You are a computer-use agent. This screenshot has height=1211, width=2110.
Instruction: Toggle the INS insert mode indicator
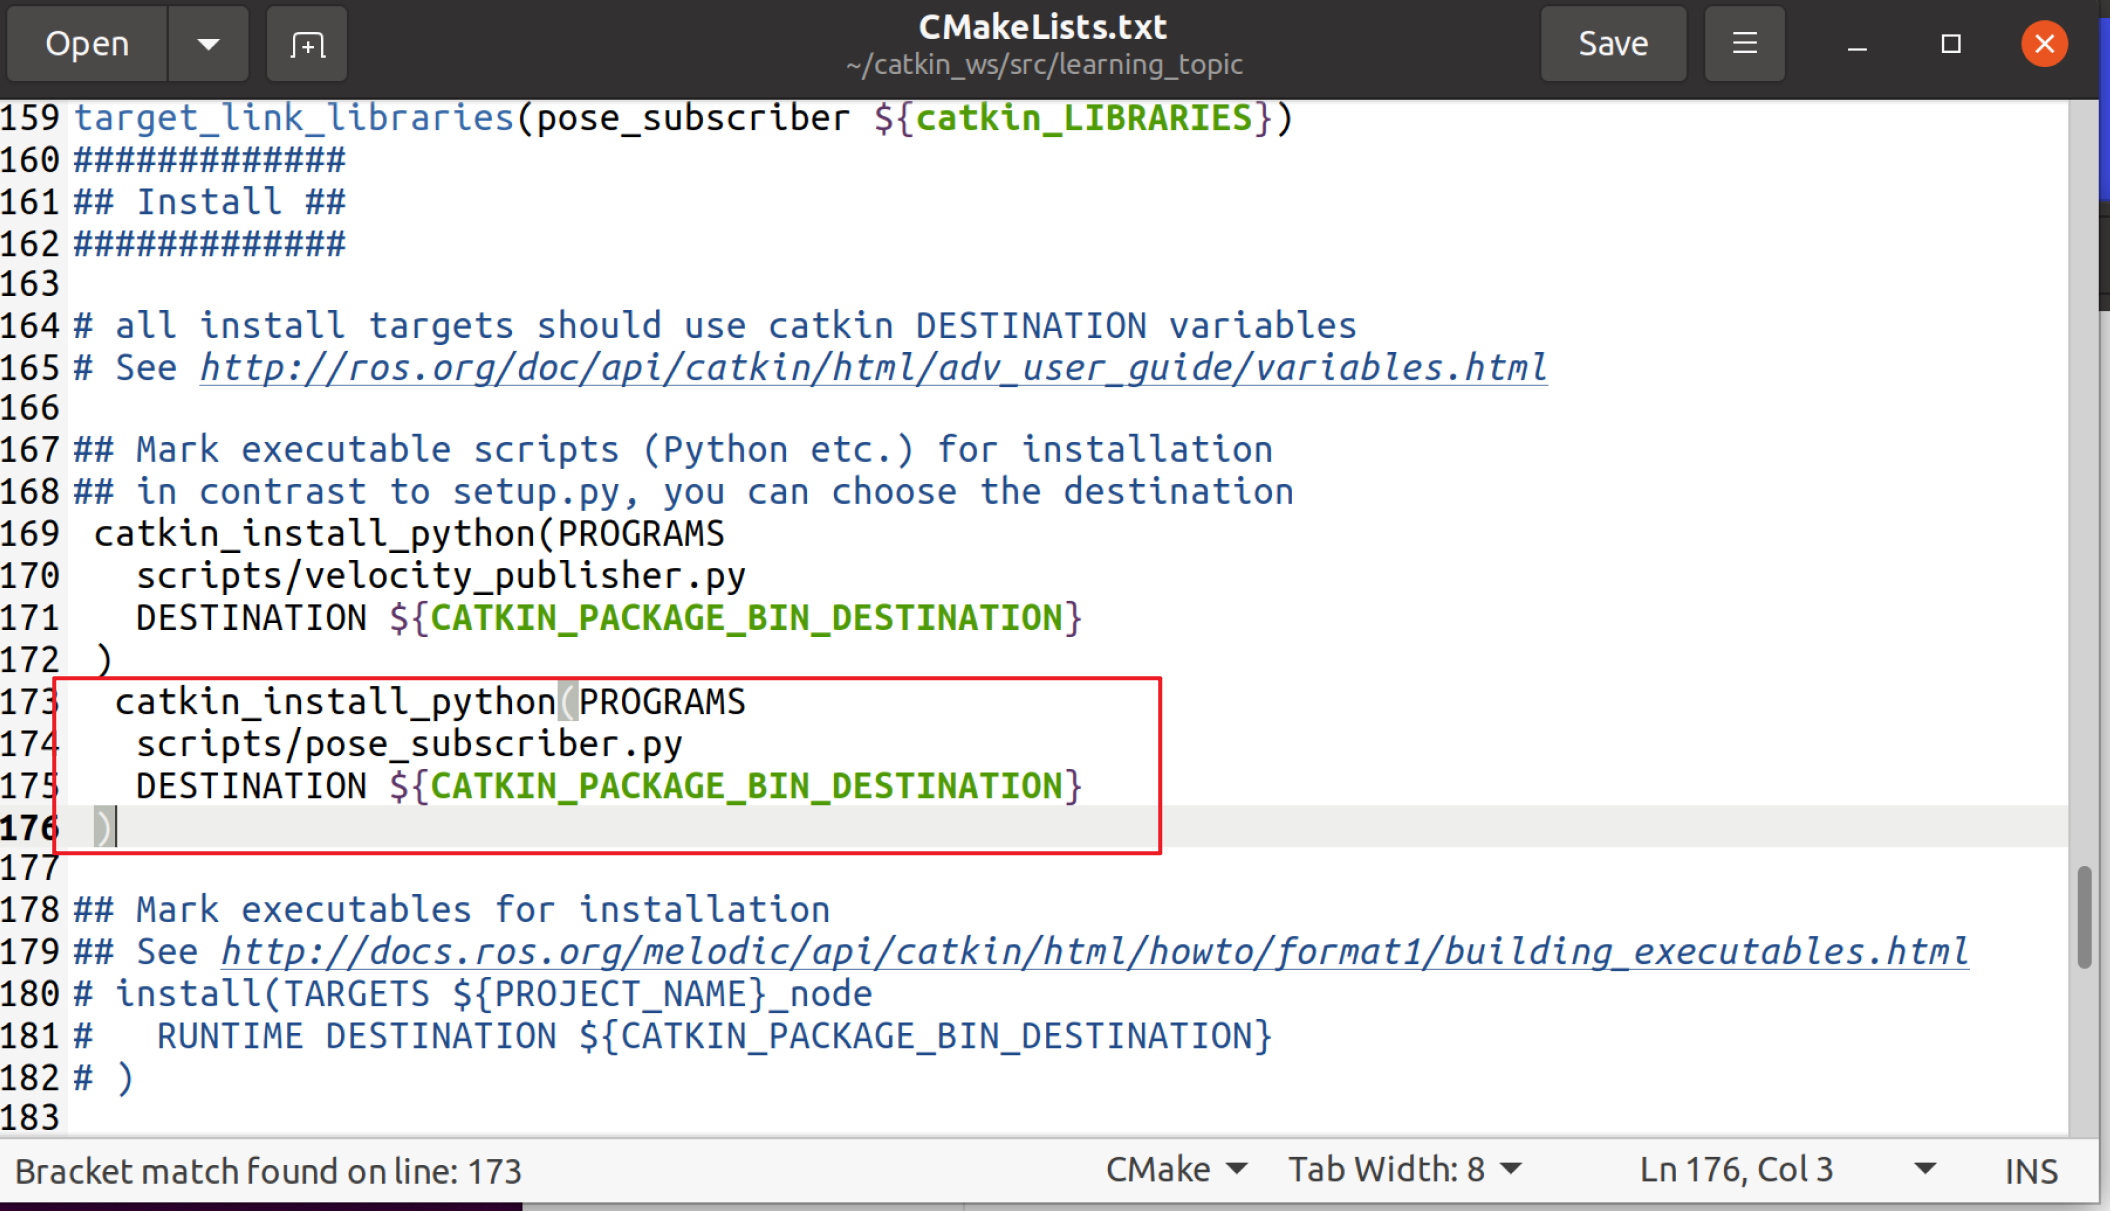click(2030, 1171)
